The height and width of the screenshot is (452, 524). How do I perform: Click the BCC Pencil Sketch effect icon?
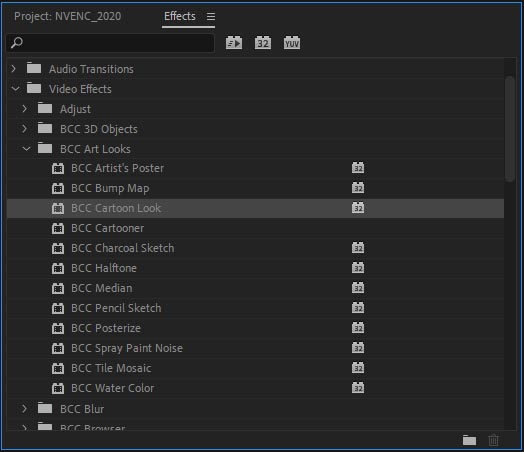point(58,308)
